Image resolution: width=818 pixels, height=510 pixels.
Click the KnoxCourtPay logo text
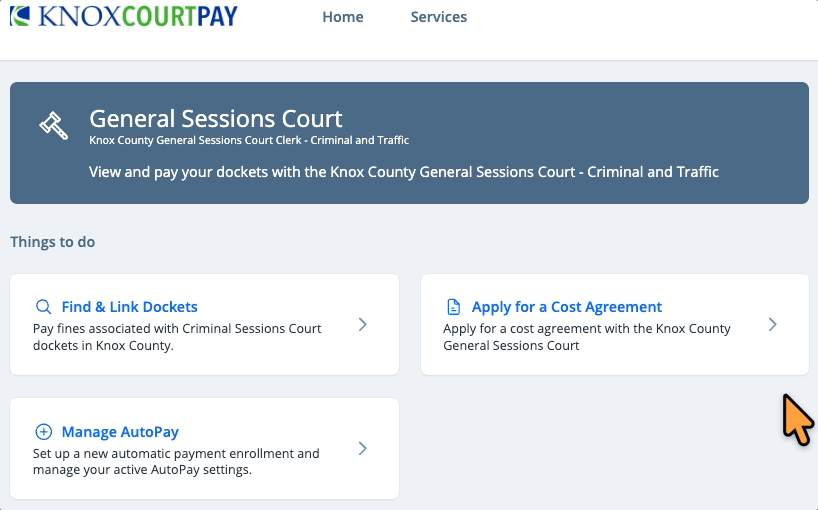point(137,16)
